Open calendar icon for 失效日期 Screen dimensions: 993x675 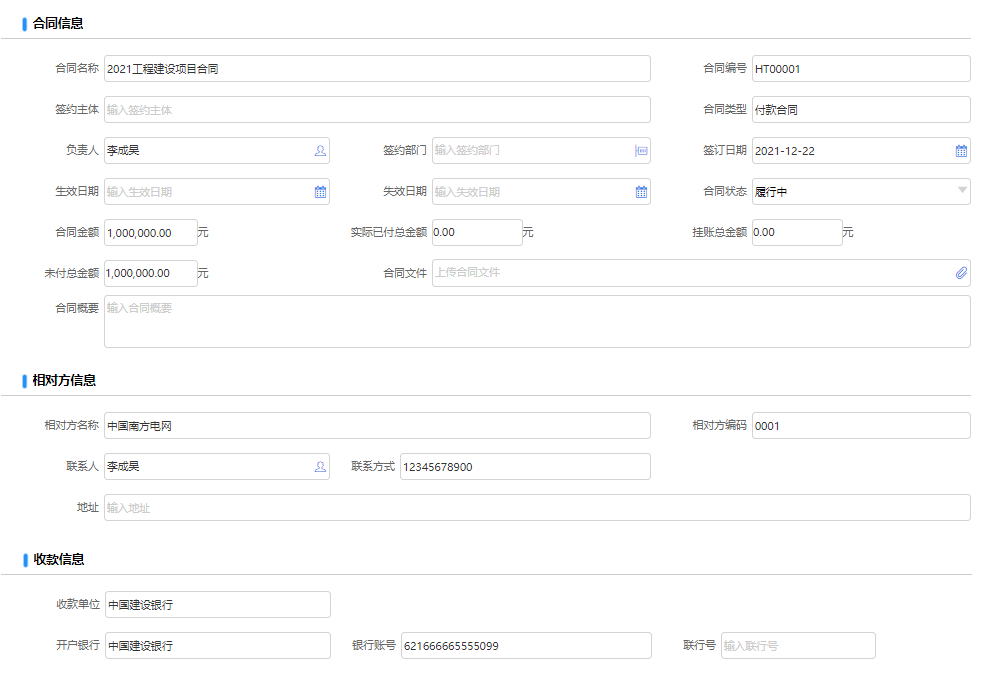pyautogui.click(x=642, y=192)
